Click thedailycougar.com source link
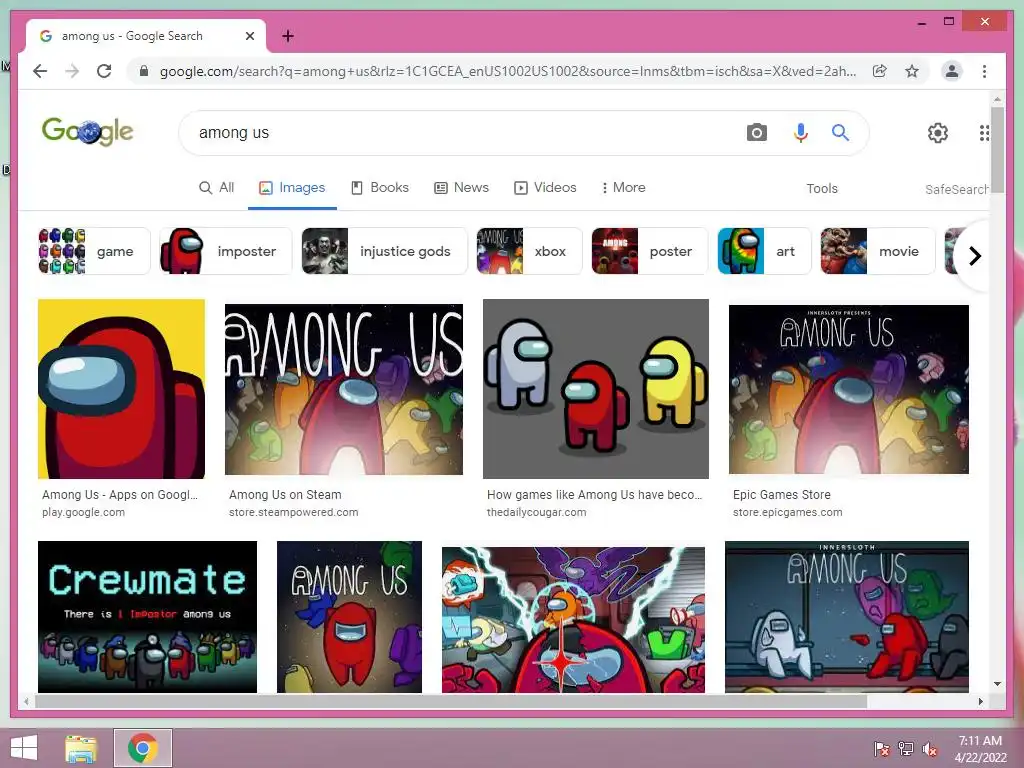Viewport: 1024px width, 768px height. [536, 513]
